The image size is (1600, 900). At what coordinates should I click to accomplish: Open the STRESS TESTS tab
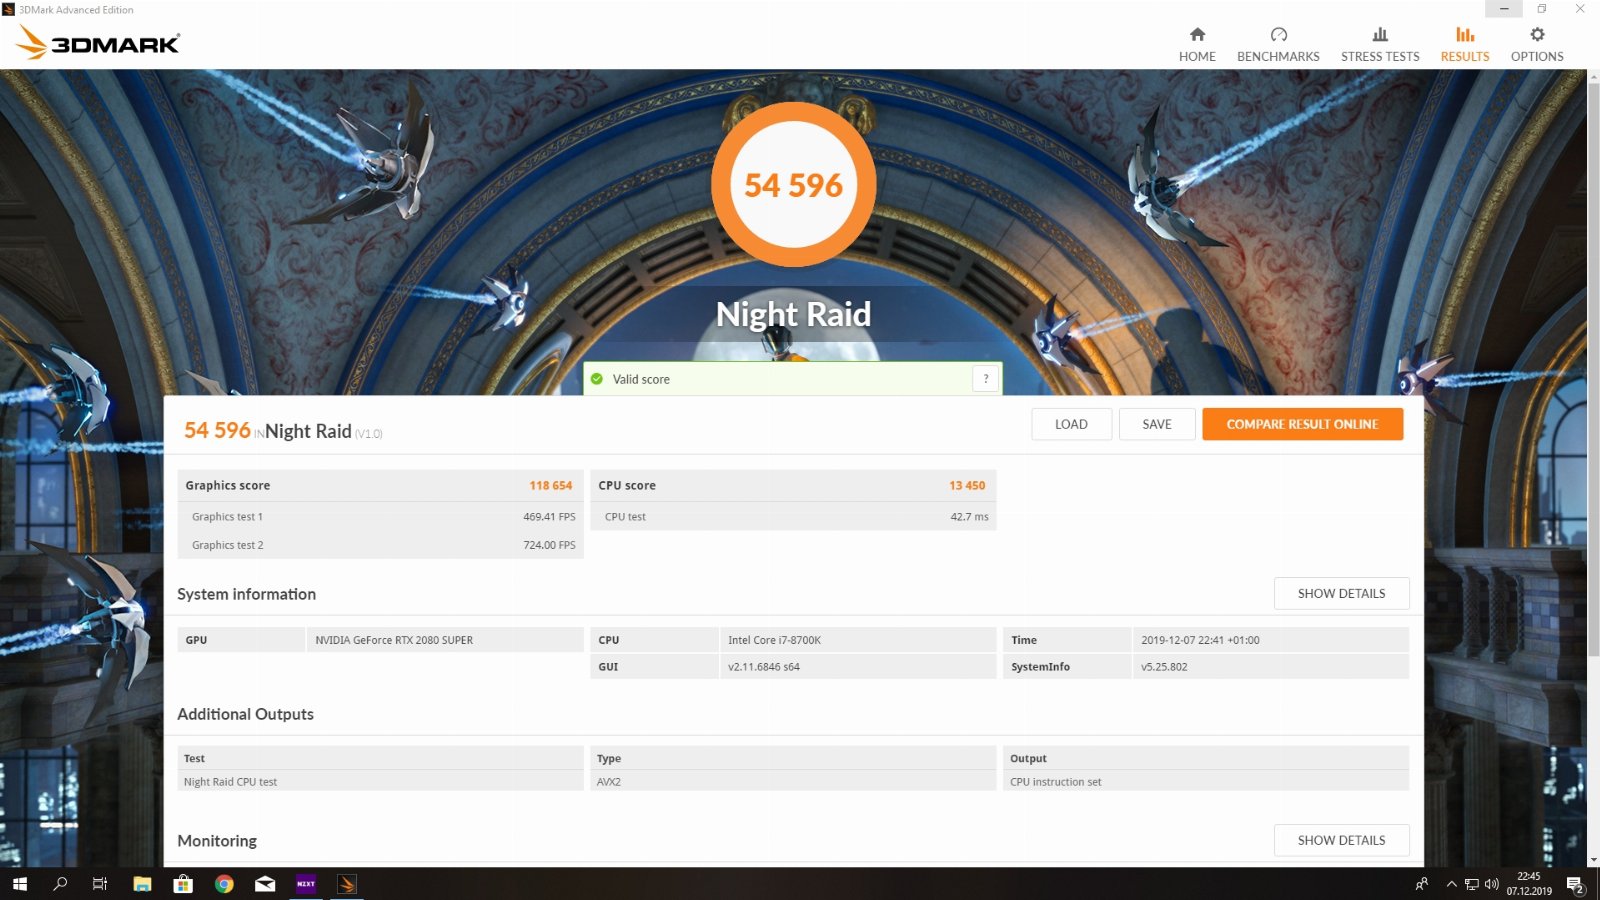(1380, 45)
